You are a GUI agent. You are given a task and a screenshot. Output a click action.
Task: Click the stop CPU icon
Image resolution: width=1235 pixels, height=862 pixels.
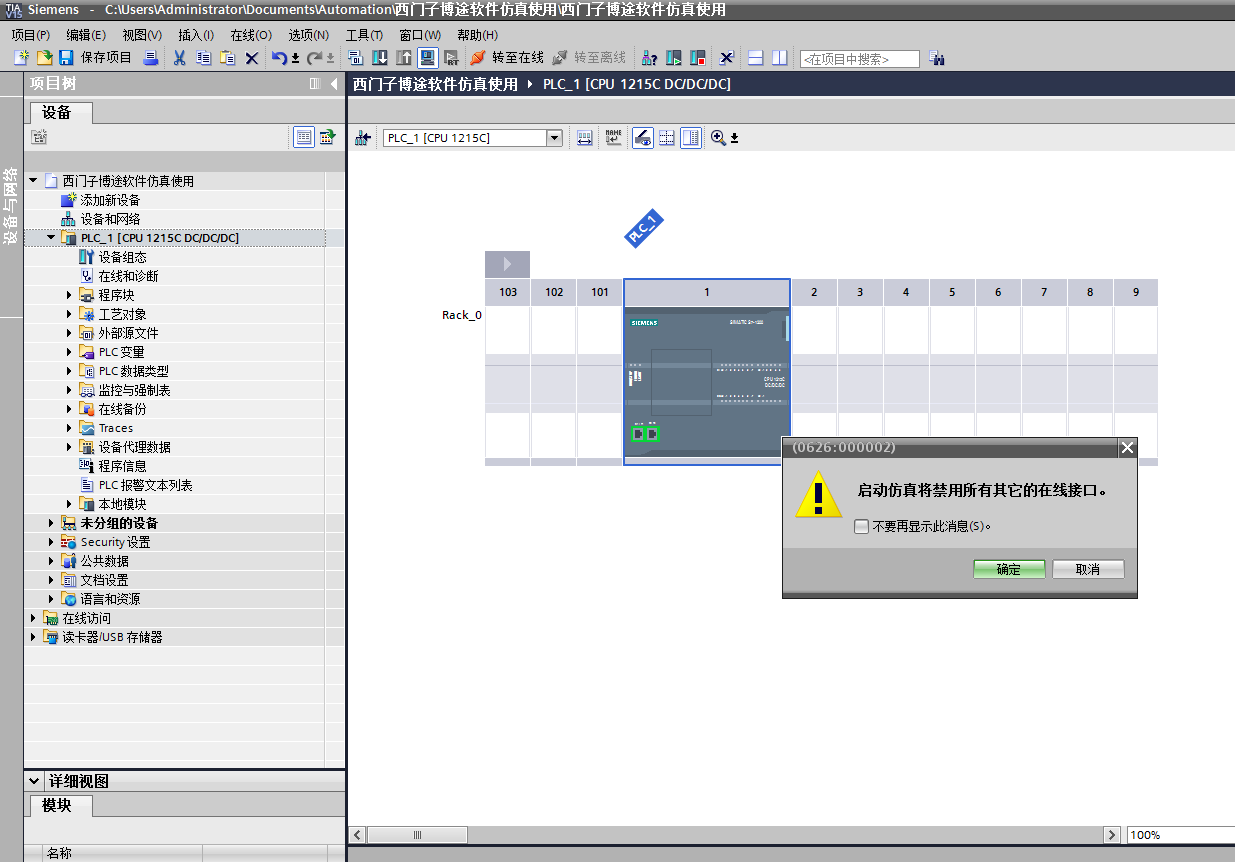(x=697, y=59)
